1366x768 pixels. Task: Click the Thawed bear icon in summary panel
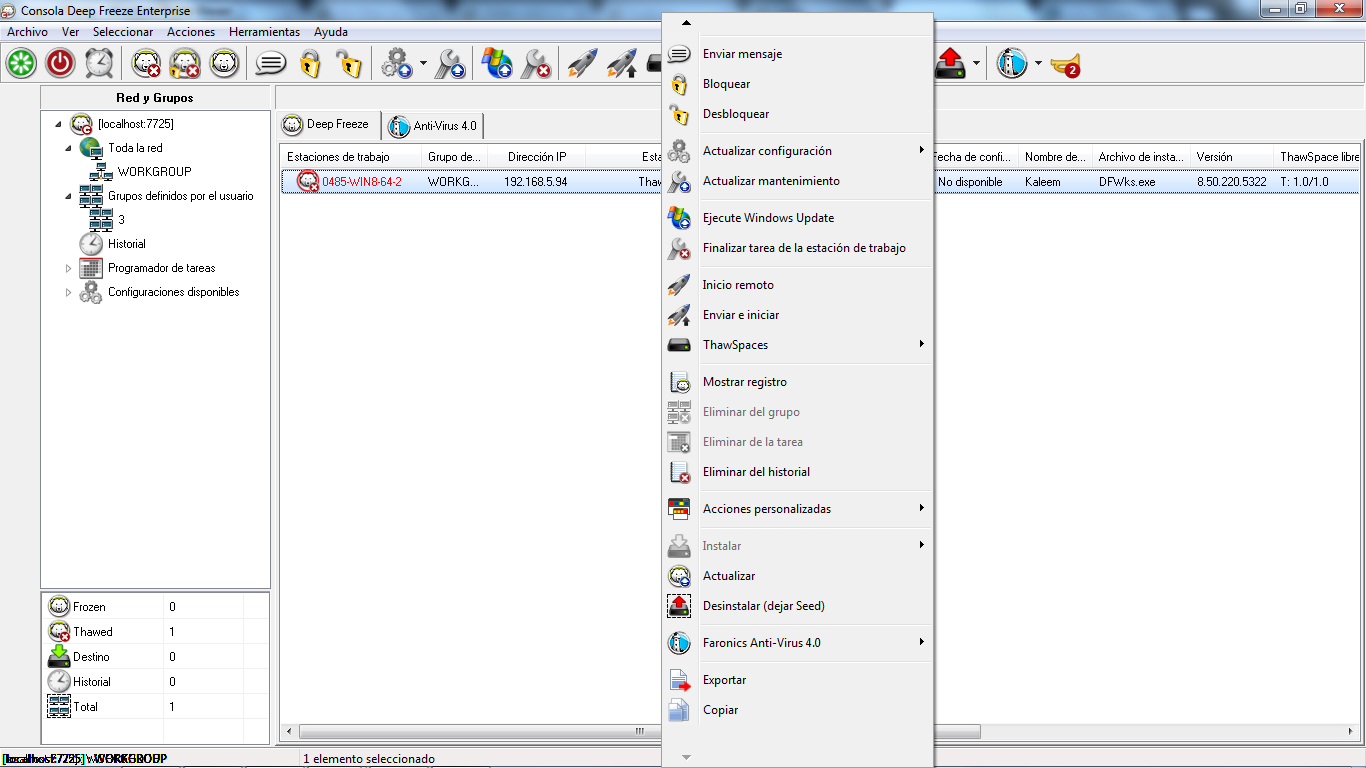click(59, 631)
